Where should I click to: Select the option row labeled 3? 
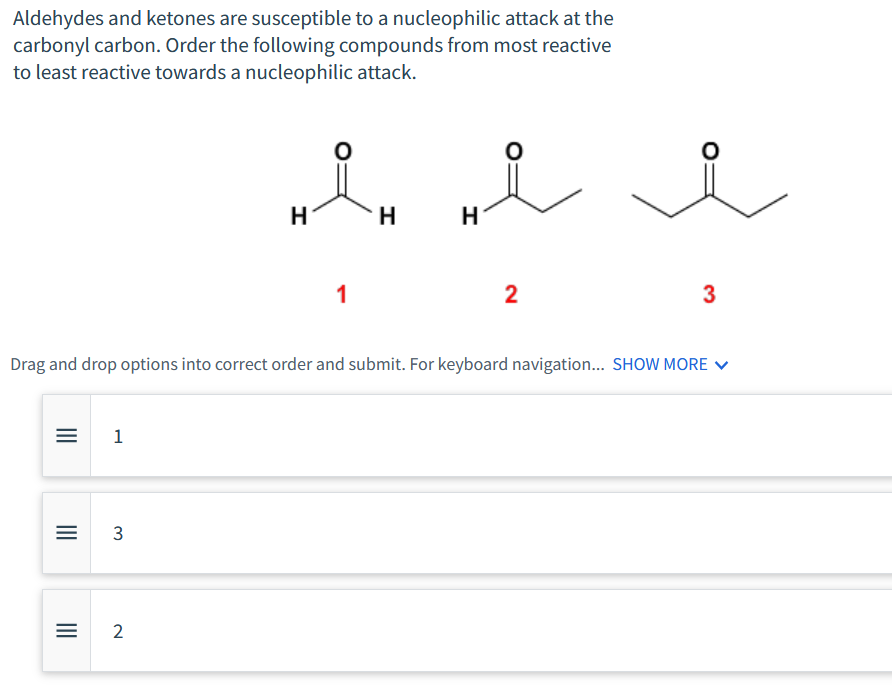(490, 534)
